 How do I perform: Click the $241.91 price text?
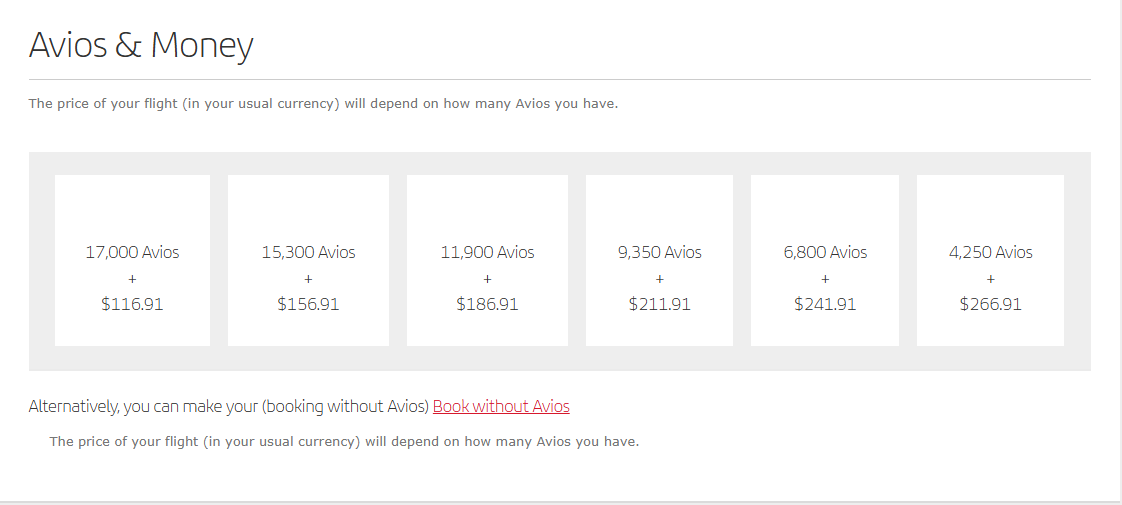point(825,304)
